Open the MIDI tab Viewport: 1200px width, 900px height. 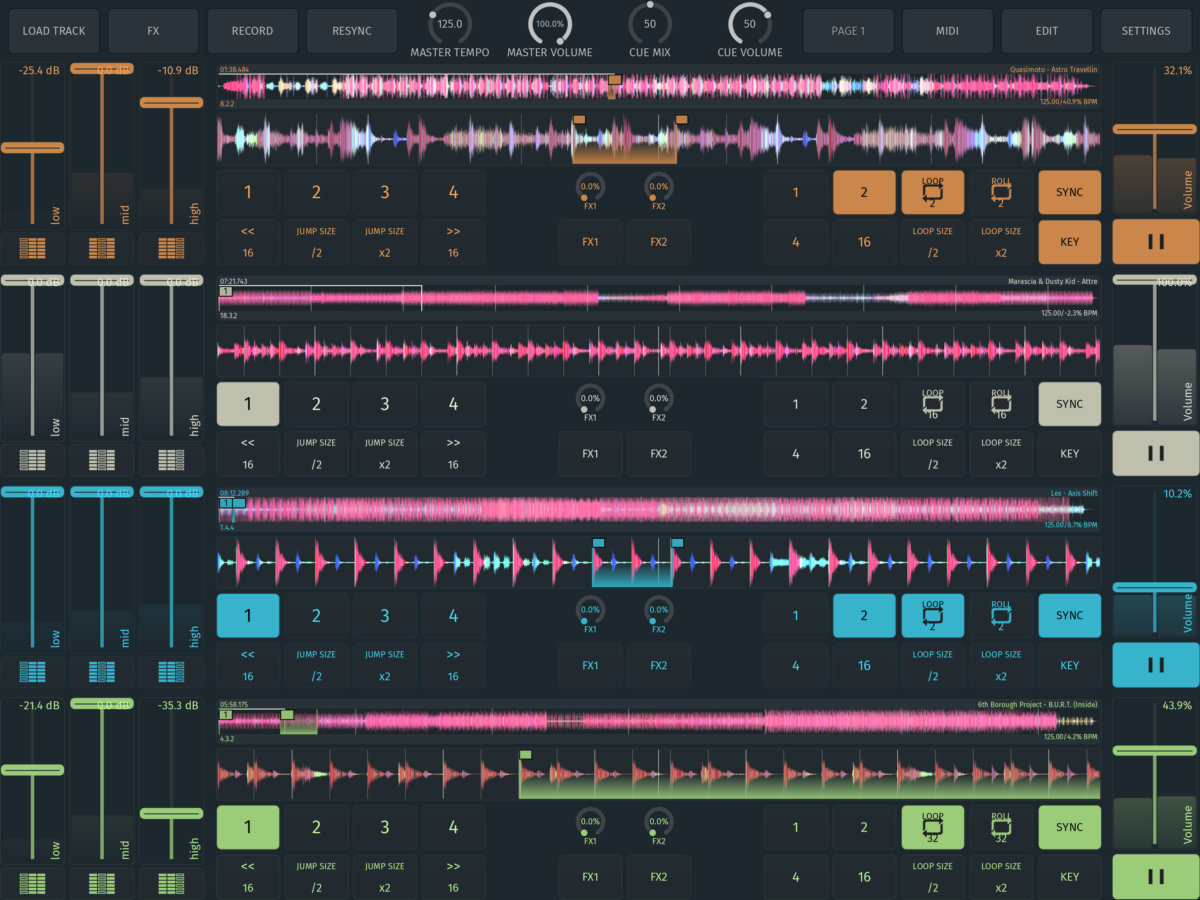[x=947, y=31]
